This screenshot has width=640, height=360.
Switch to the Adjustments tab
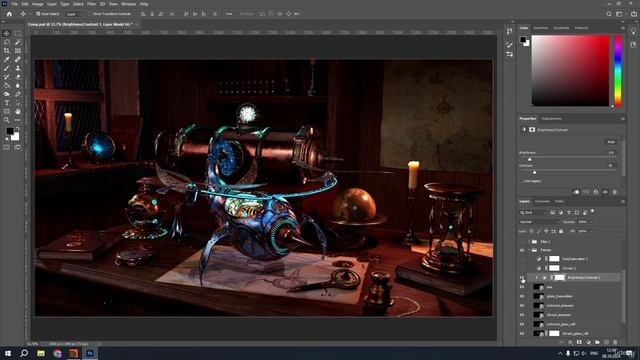[551, 119]
